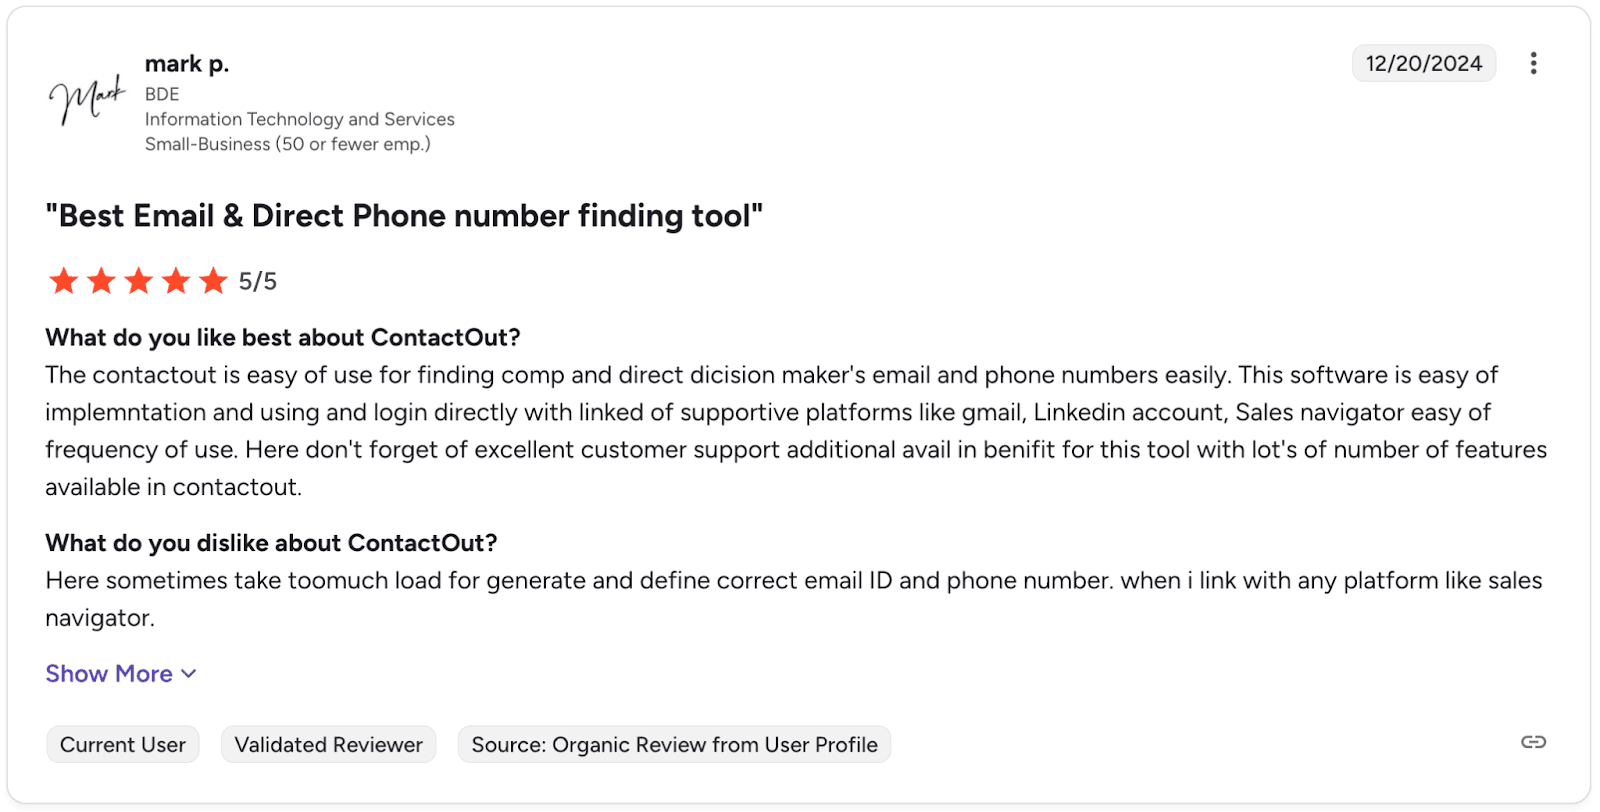Expand review using the Show More chevron

189,674
